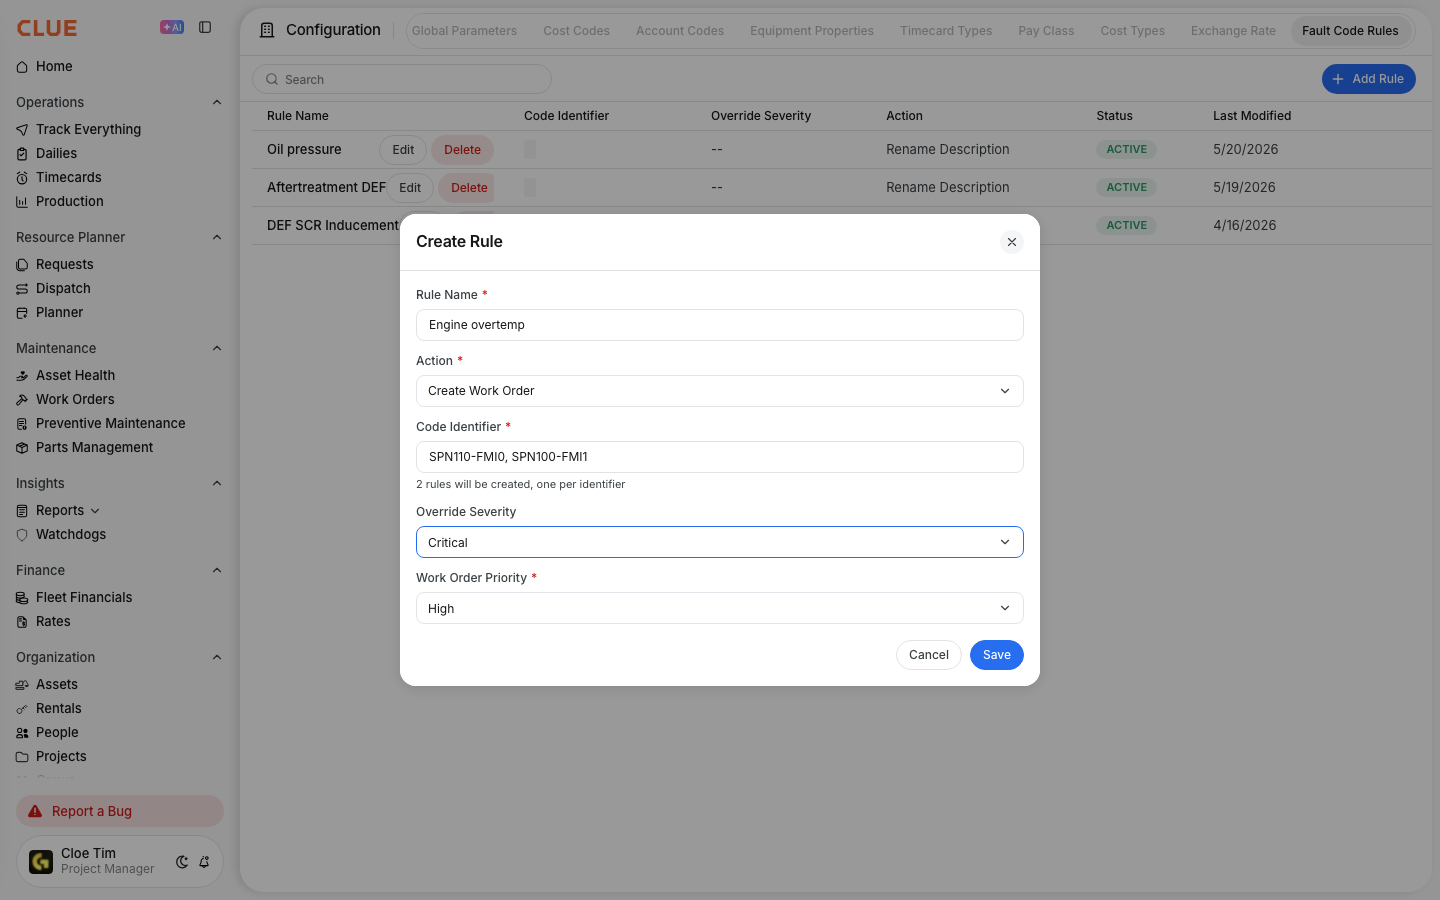Open Watchdogs under Insights

point(70,534)
